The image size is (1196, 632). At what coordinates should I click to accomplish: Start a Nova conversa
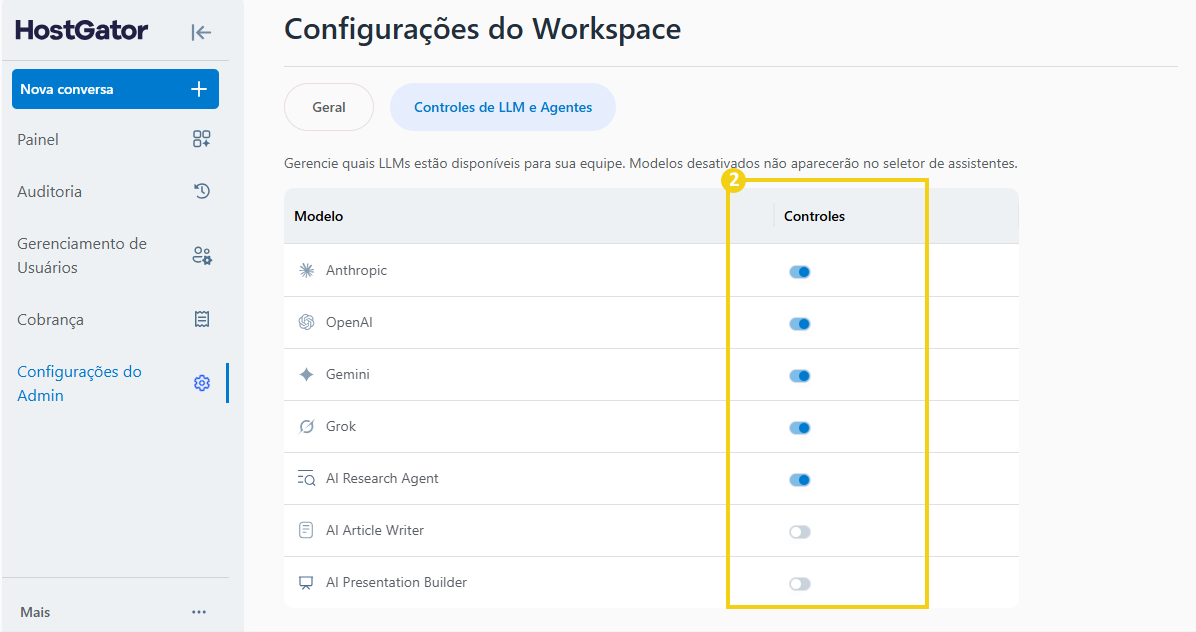(x=115, y=89)
